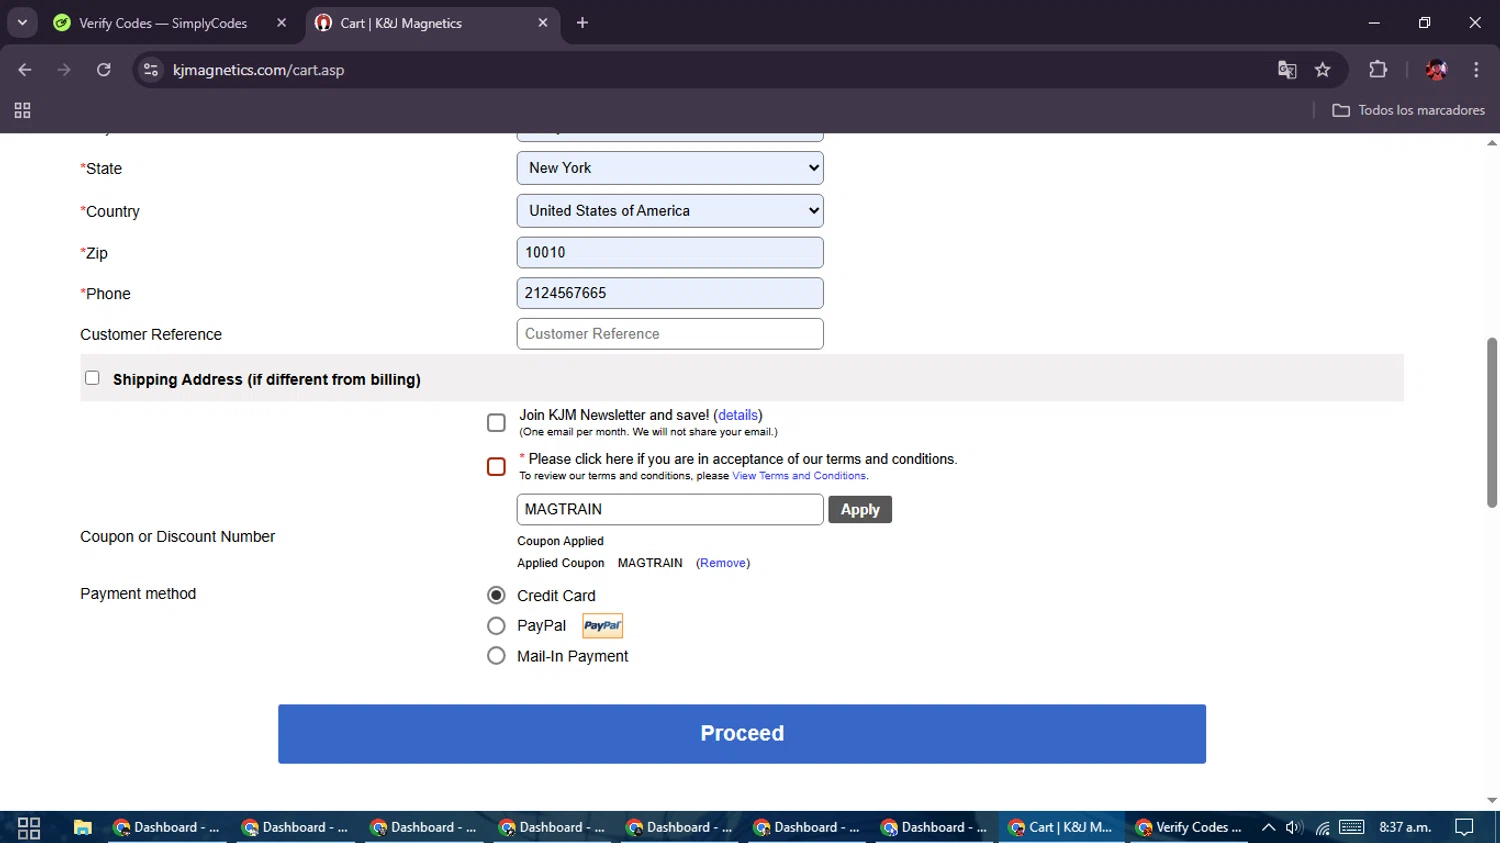The image size is (1500, 843).
Task: Reload the cart page
Action: pyautogui.click(x=104, y=70)
